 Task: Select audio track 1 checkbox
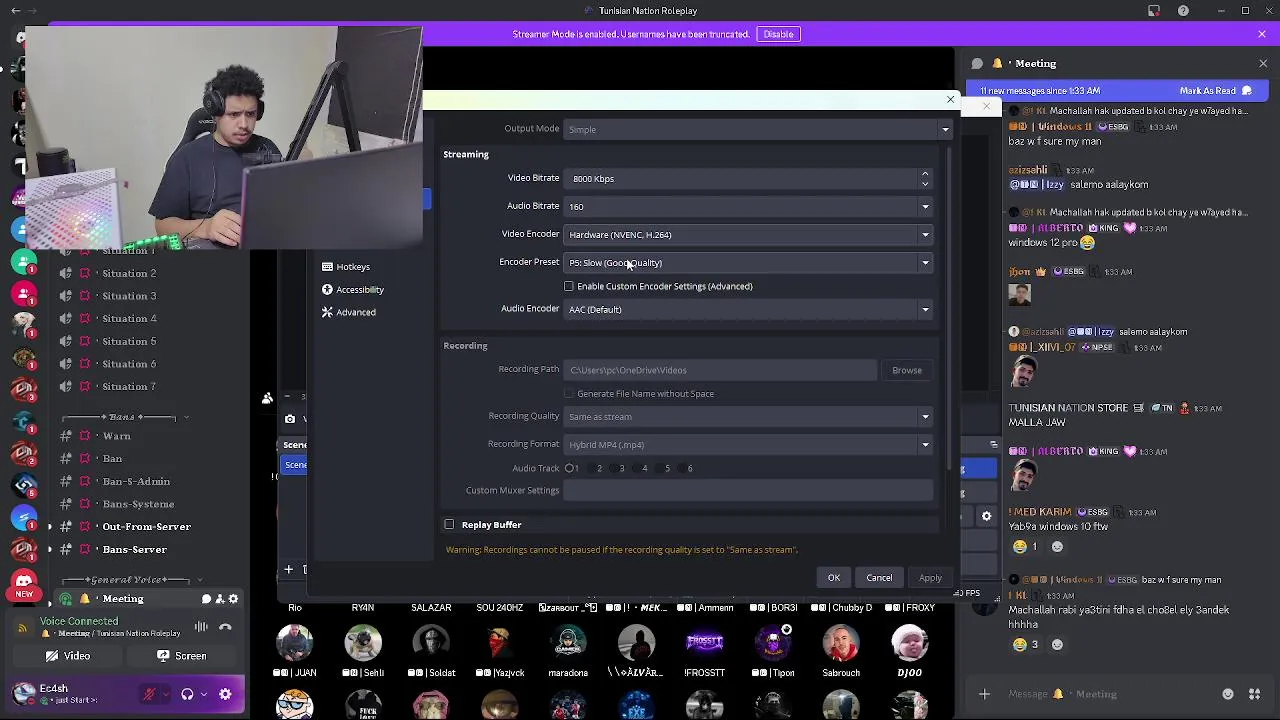pyautogui.click(x=569, y=468)
